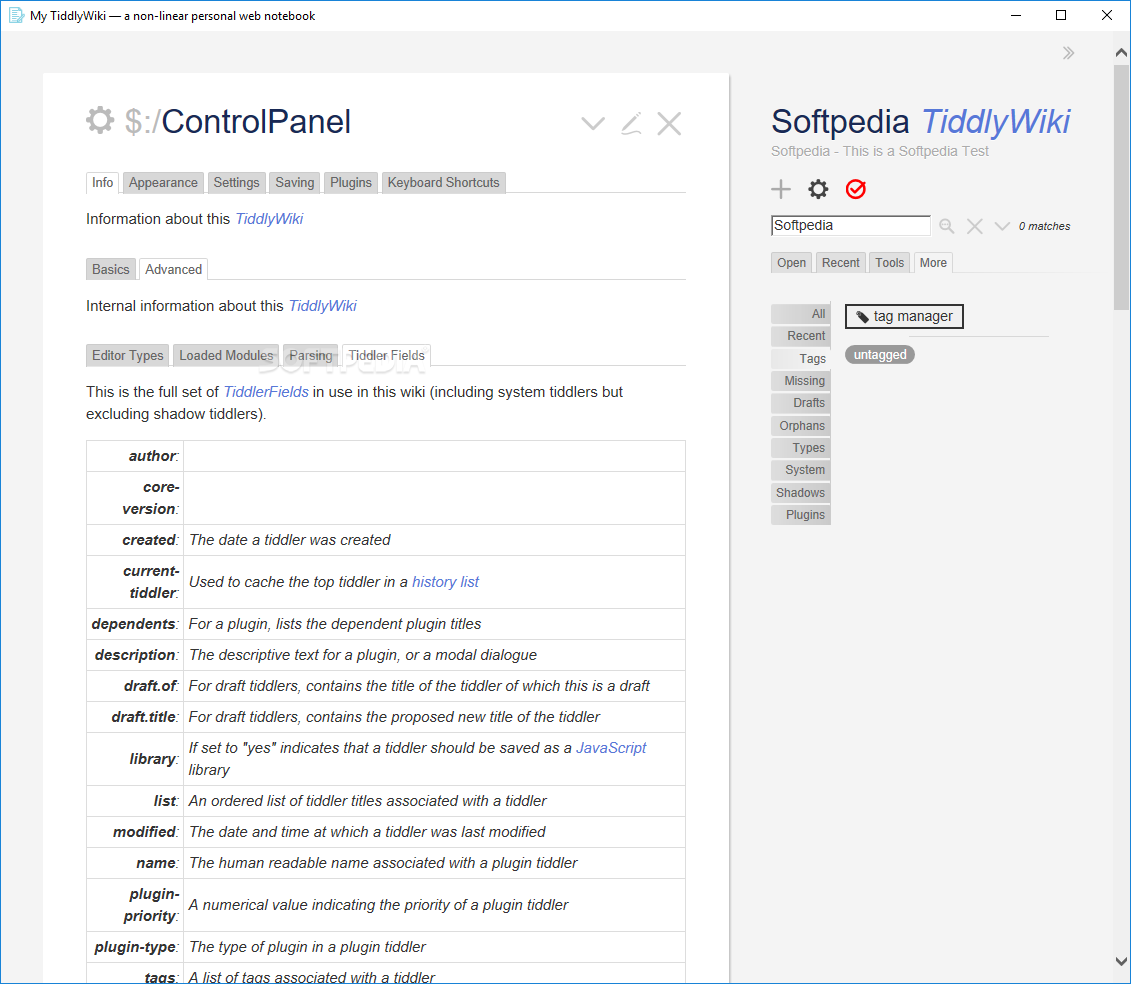This screenshot has height=984, width=1131.
Task: Create a new tiddler with plus icon
Action: tap(781, 189)
